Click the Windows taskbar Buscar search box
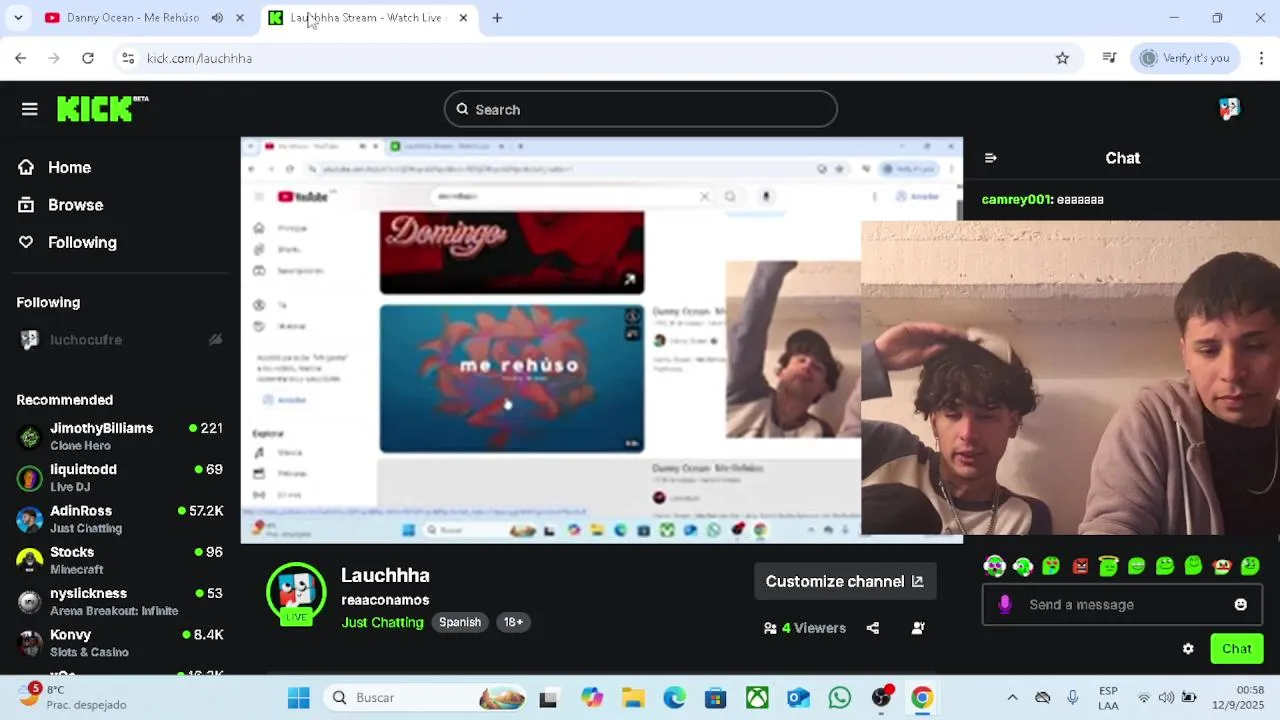The height and width of the screenshot is (720, 1280). click(x=427, y=698)
